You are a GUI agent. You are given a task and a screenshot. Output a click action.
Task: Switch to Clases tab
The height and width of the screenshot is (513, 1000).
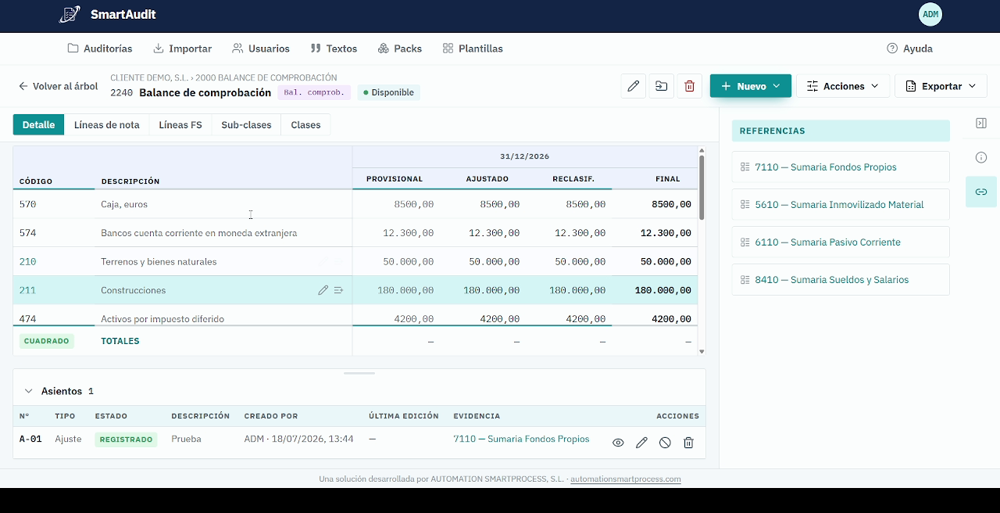click(305, 125)
